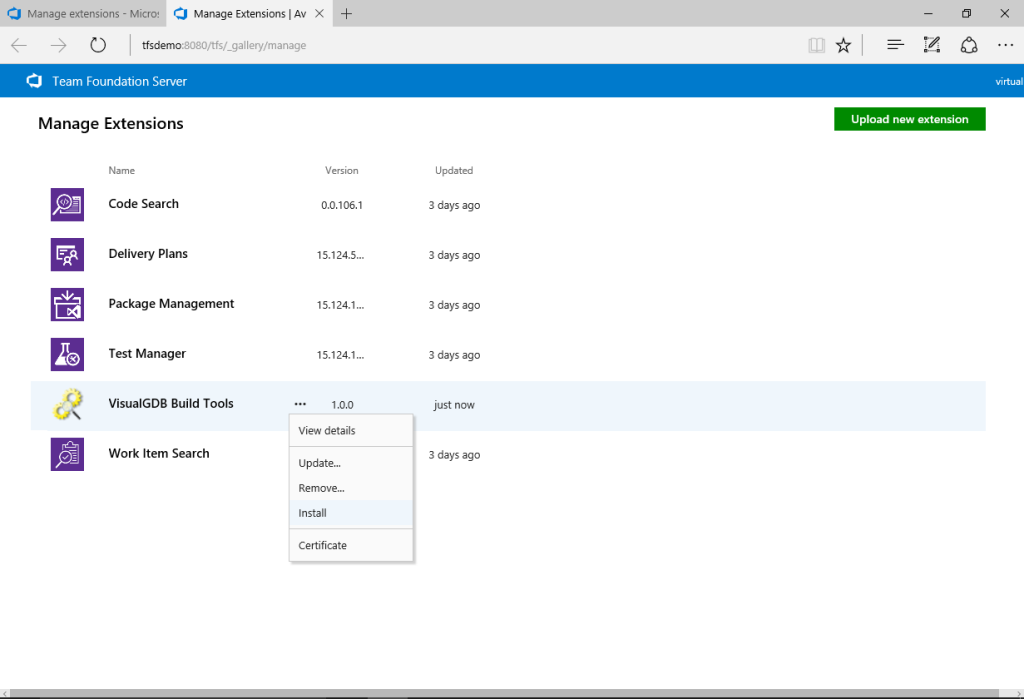Click the Hub icon in the browser toolbar

pyautogui.click(x=894, y=44)
